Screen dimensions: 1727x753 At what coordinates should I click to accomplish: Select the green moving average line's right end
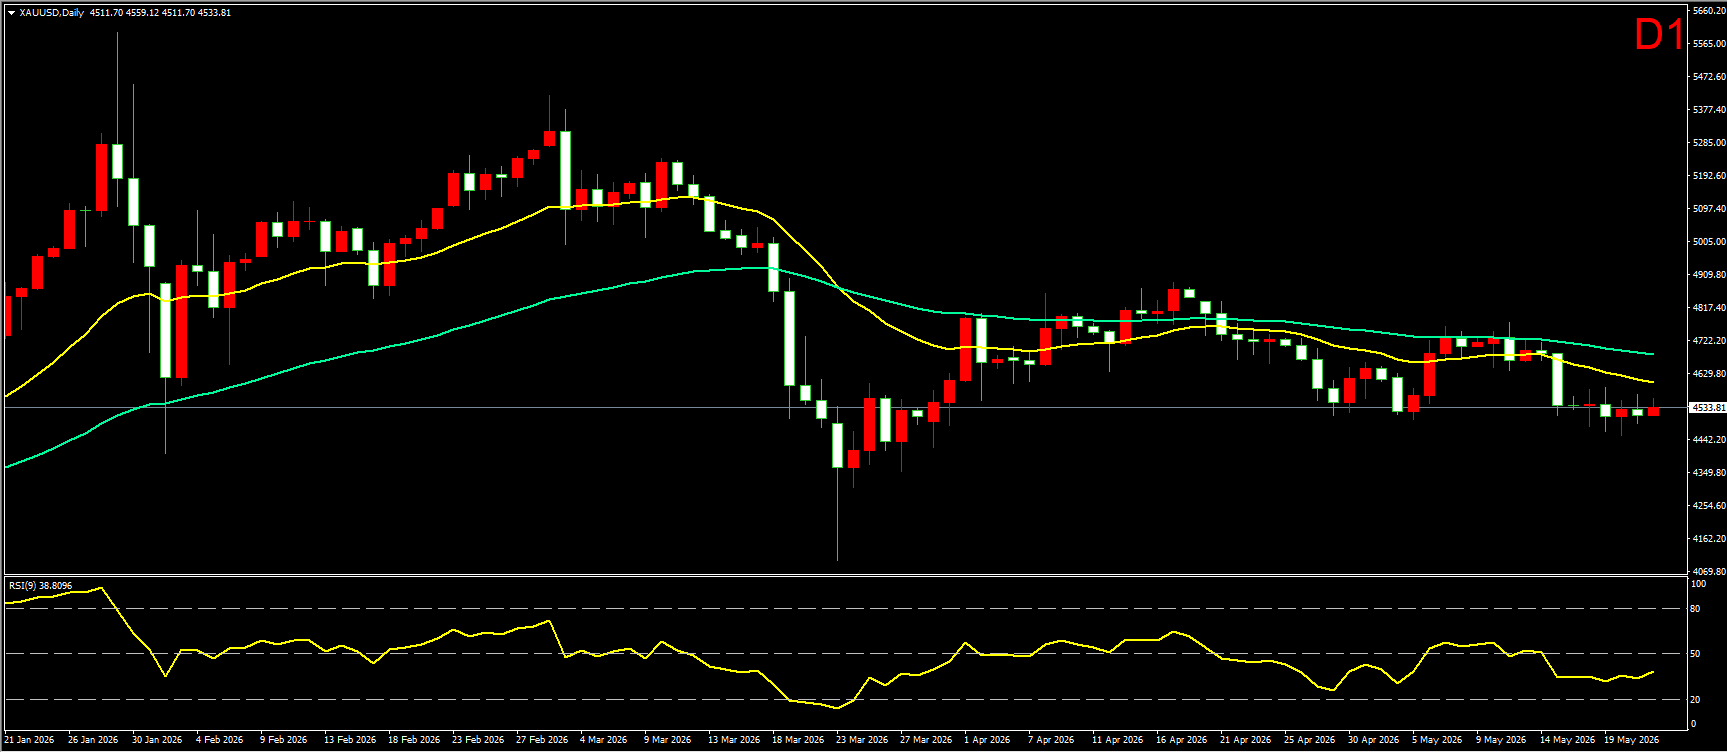click(x=1651, y=354)
